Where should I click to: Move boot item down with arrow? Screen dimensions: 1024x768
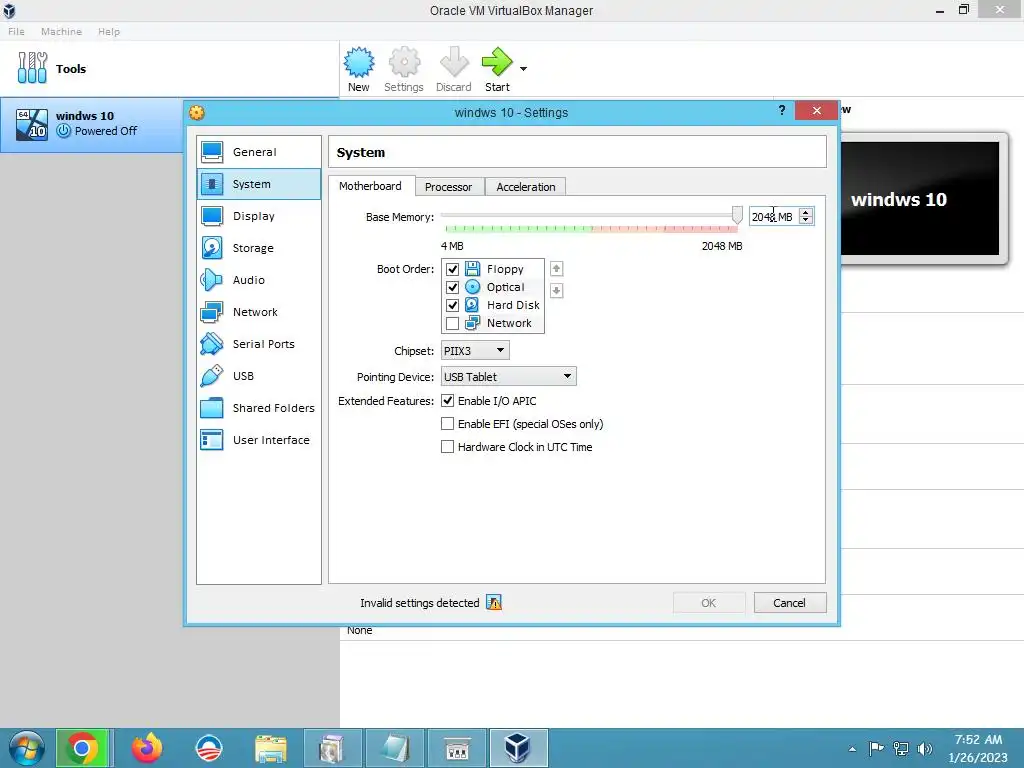[556, 290]
